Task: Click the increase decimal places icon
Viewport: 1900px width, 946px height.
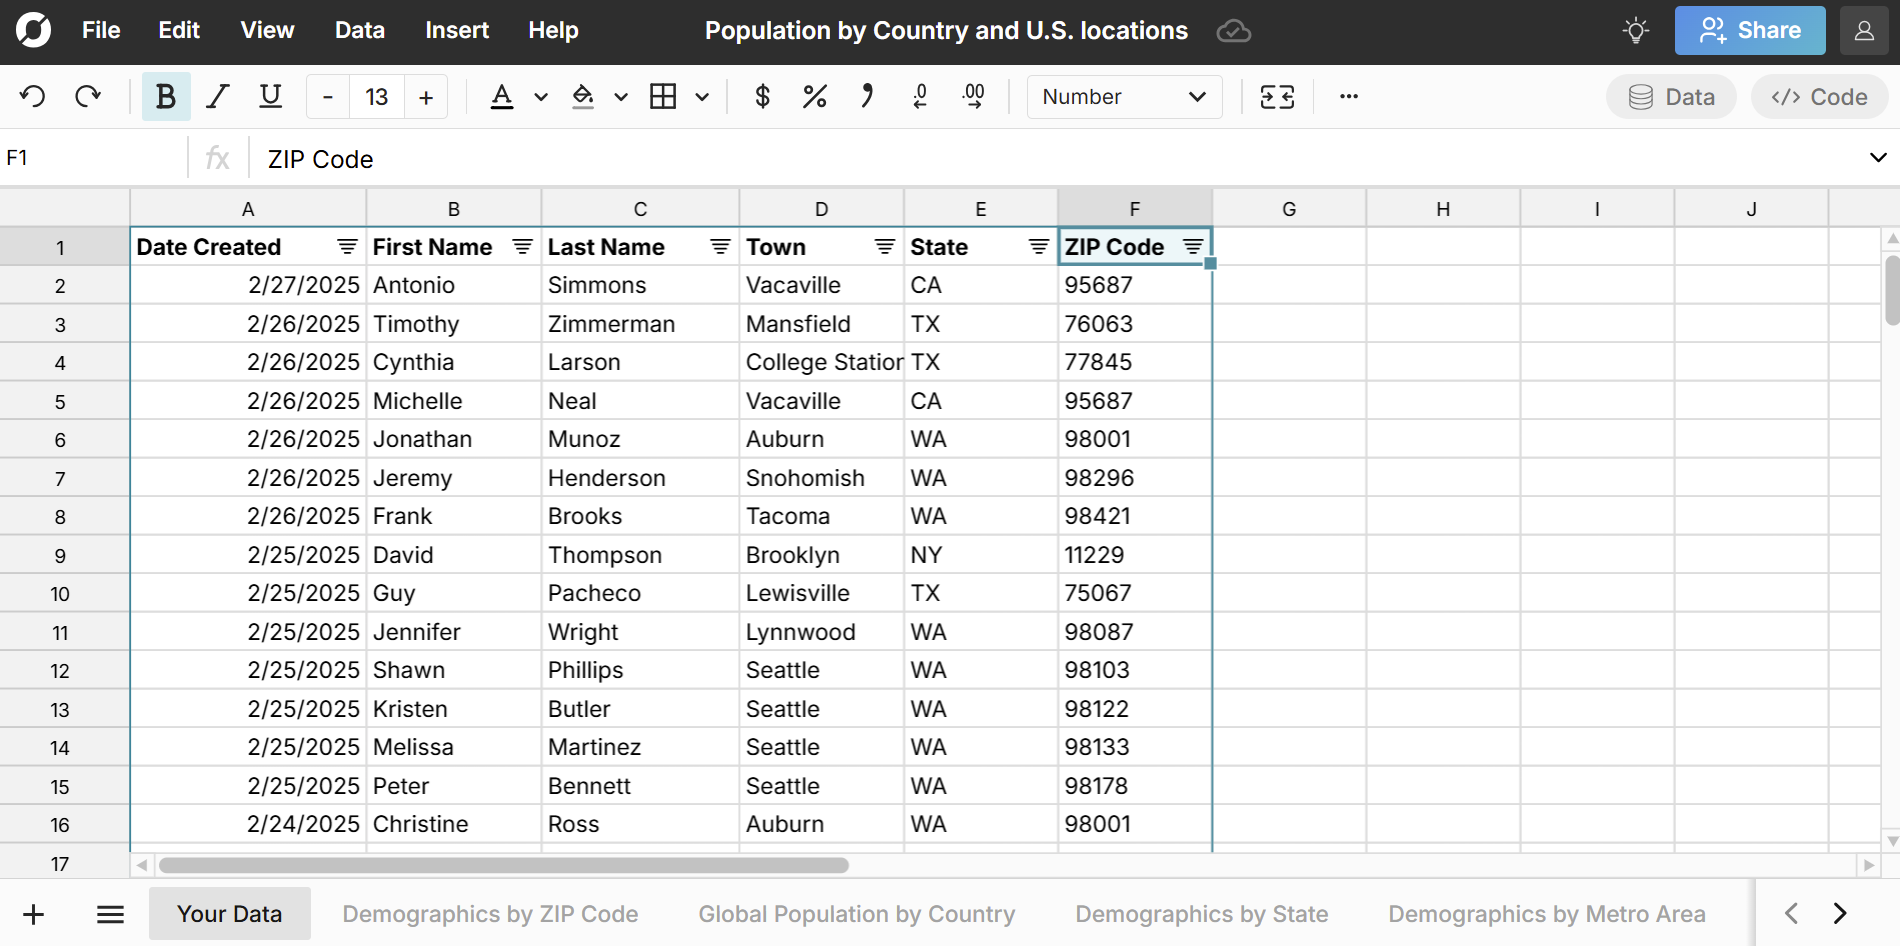Action: pyautogui.click(x=973, y=97)
